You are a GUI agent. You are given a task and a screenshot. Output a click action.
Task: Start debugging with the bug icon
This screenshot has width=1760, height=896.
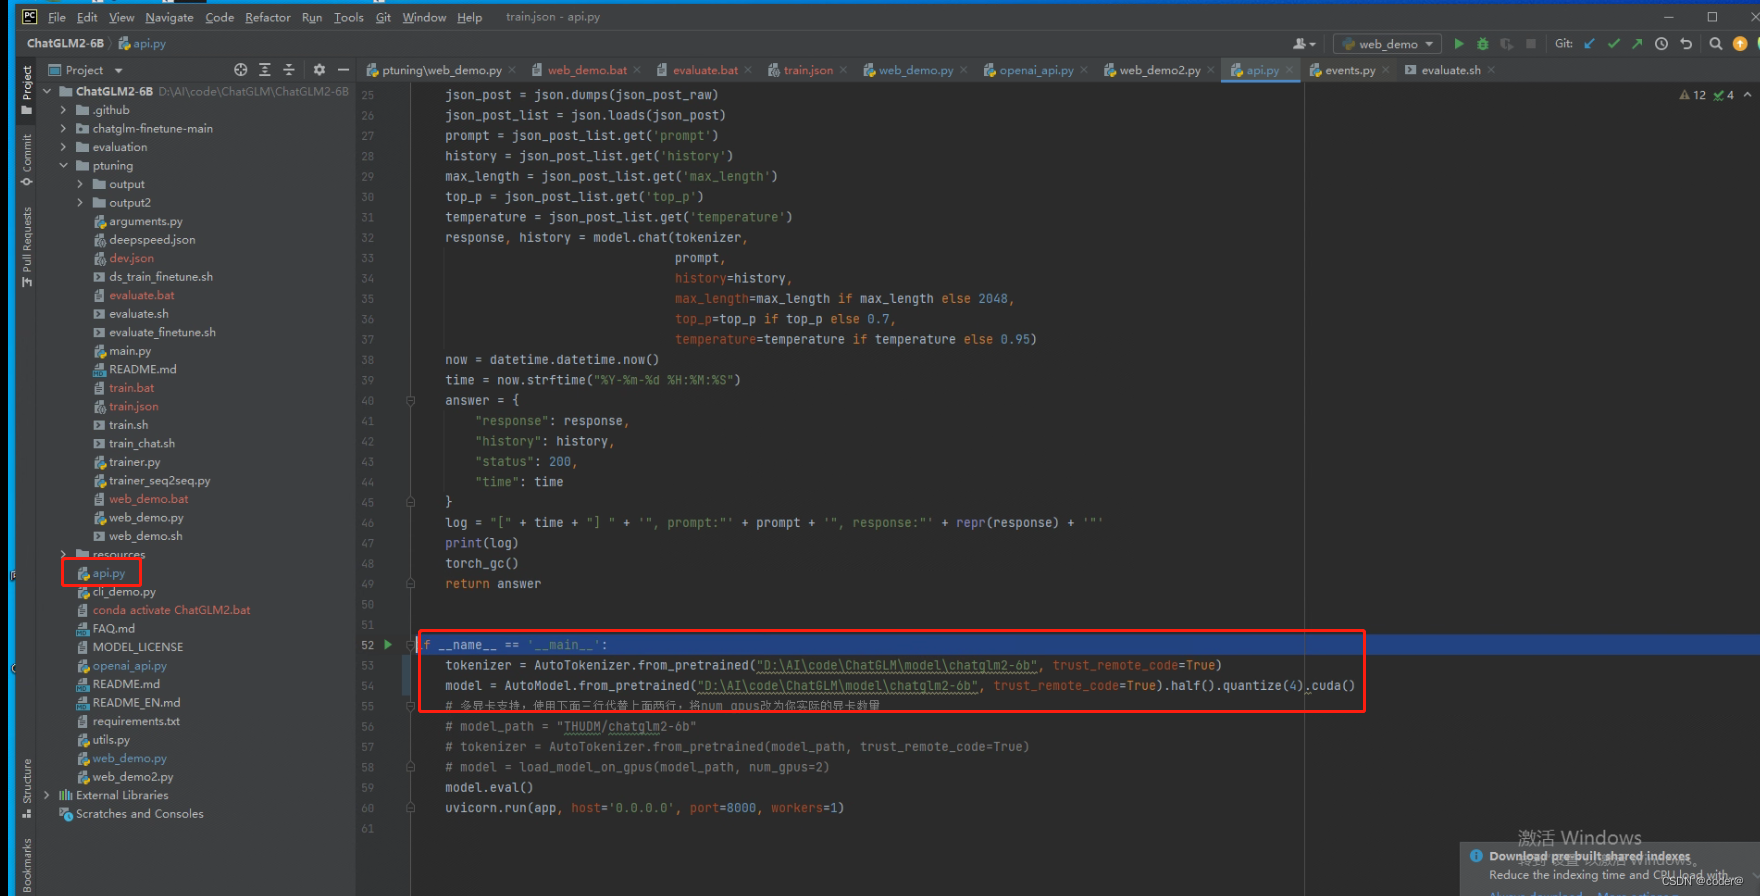1483,44
